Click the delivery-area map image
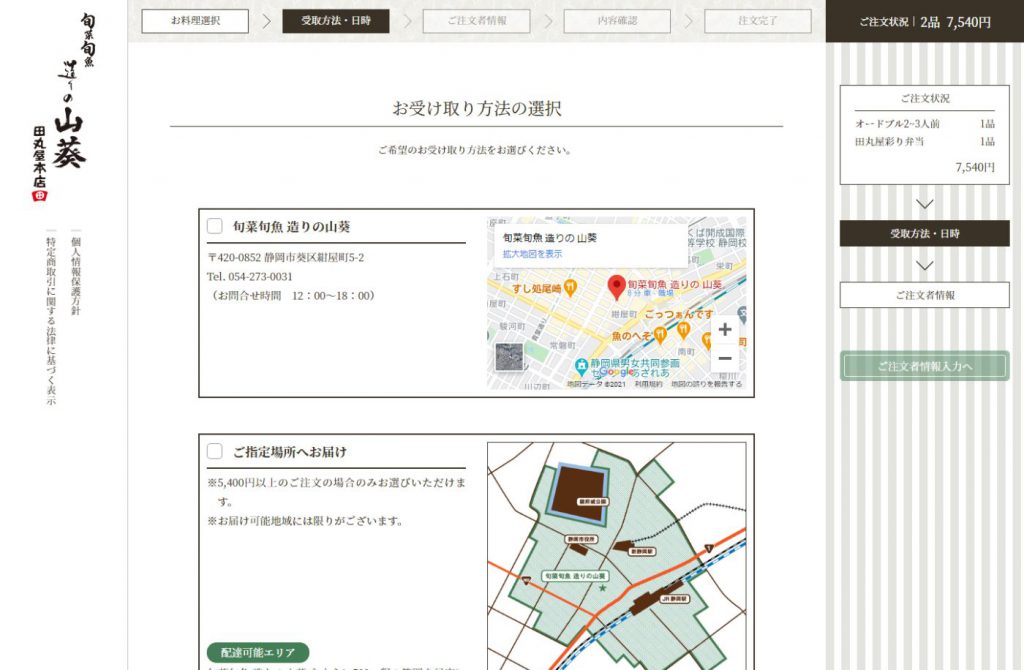The image size is (1024, 670). (616, 556)
